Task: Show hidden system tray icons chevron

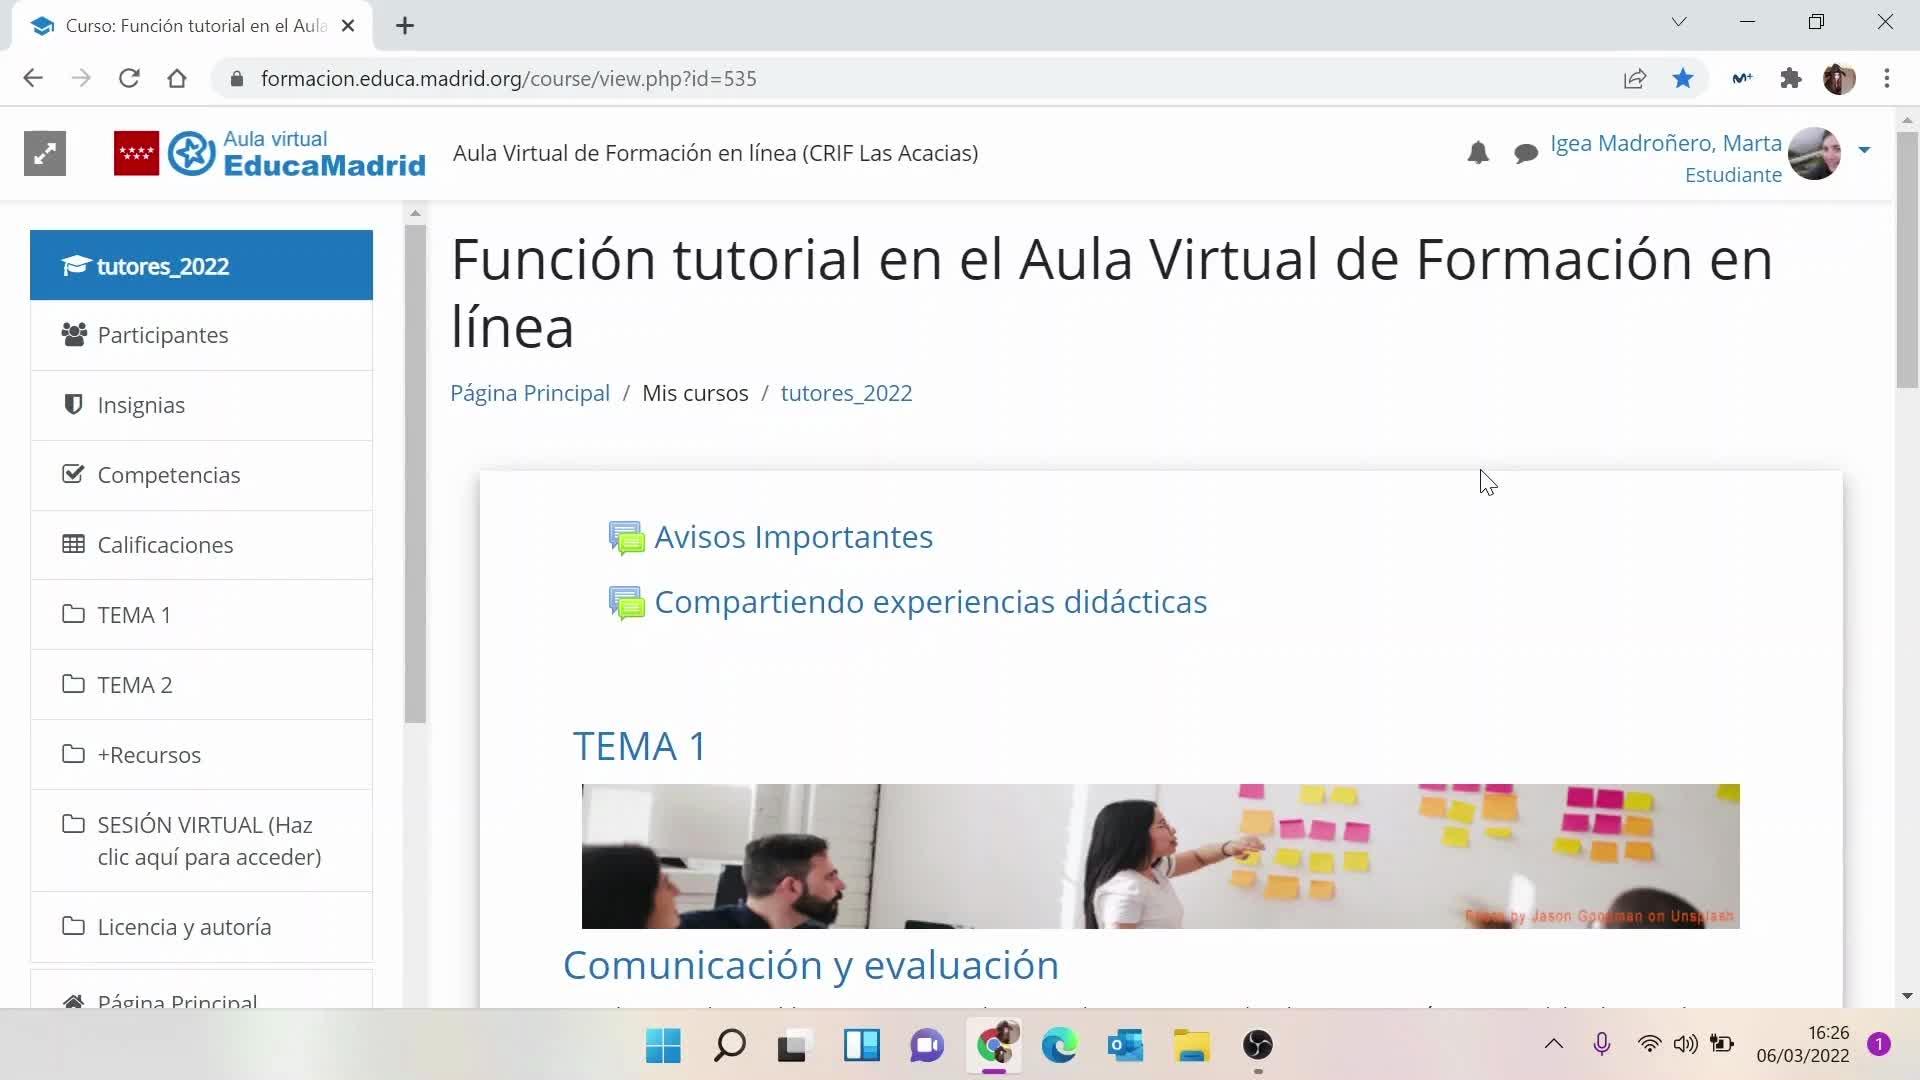Action: [x=1553, y=1044]
